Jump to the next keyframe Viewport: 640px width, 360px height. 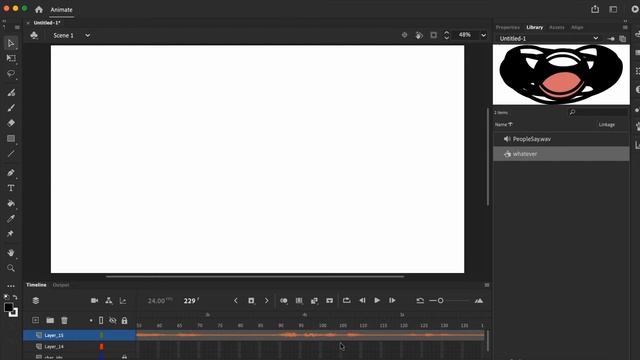click(267, 301)
